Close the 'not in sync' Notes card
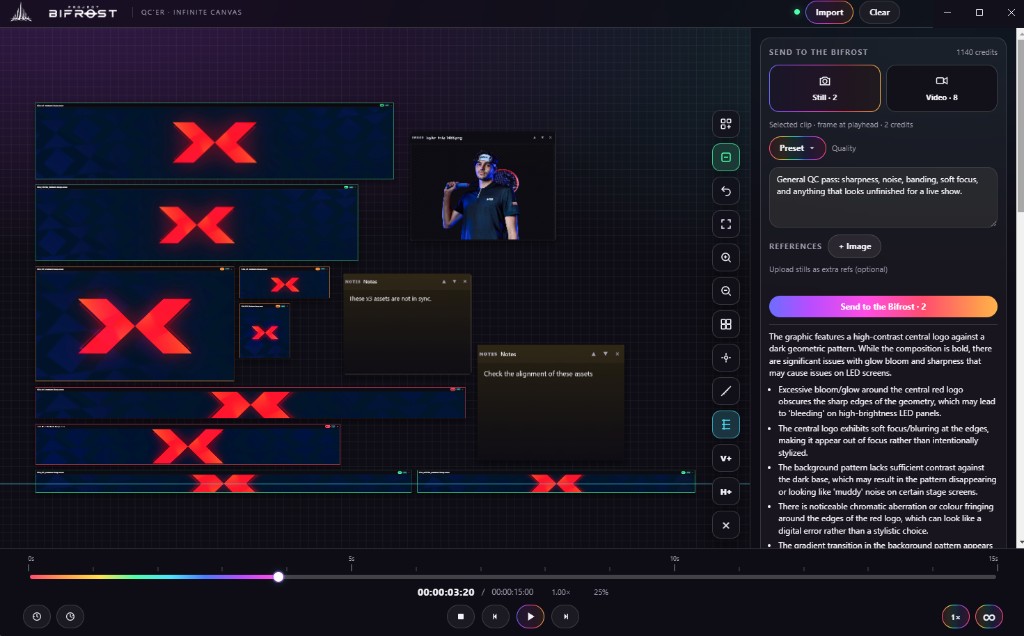1024x636 pixels. click(465, 281)
